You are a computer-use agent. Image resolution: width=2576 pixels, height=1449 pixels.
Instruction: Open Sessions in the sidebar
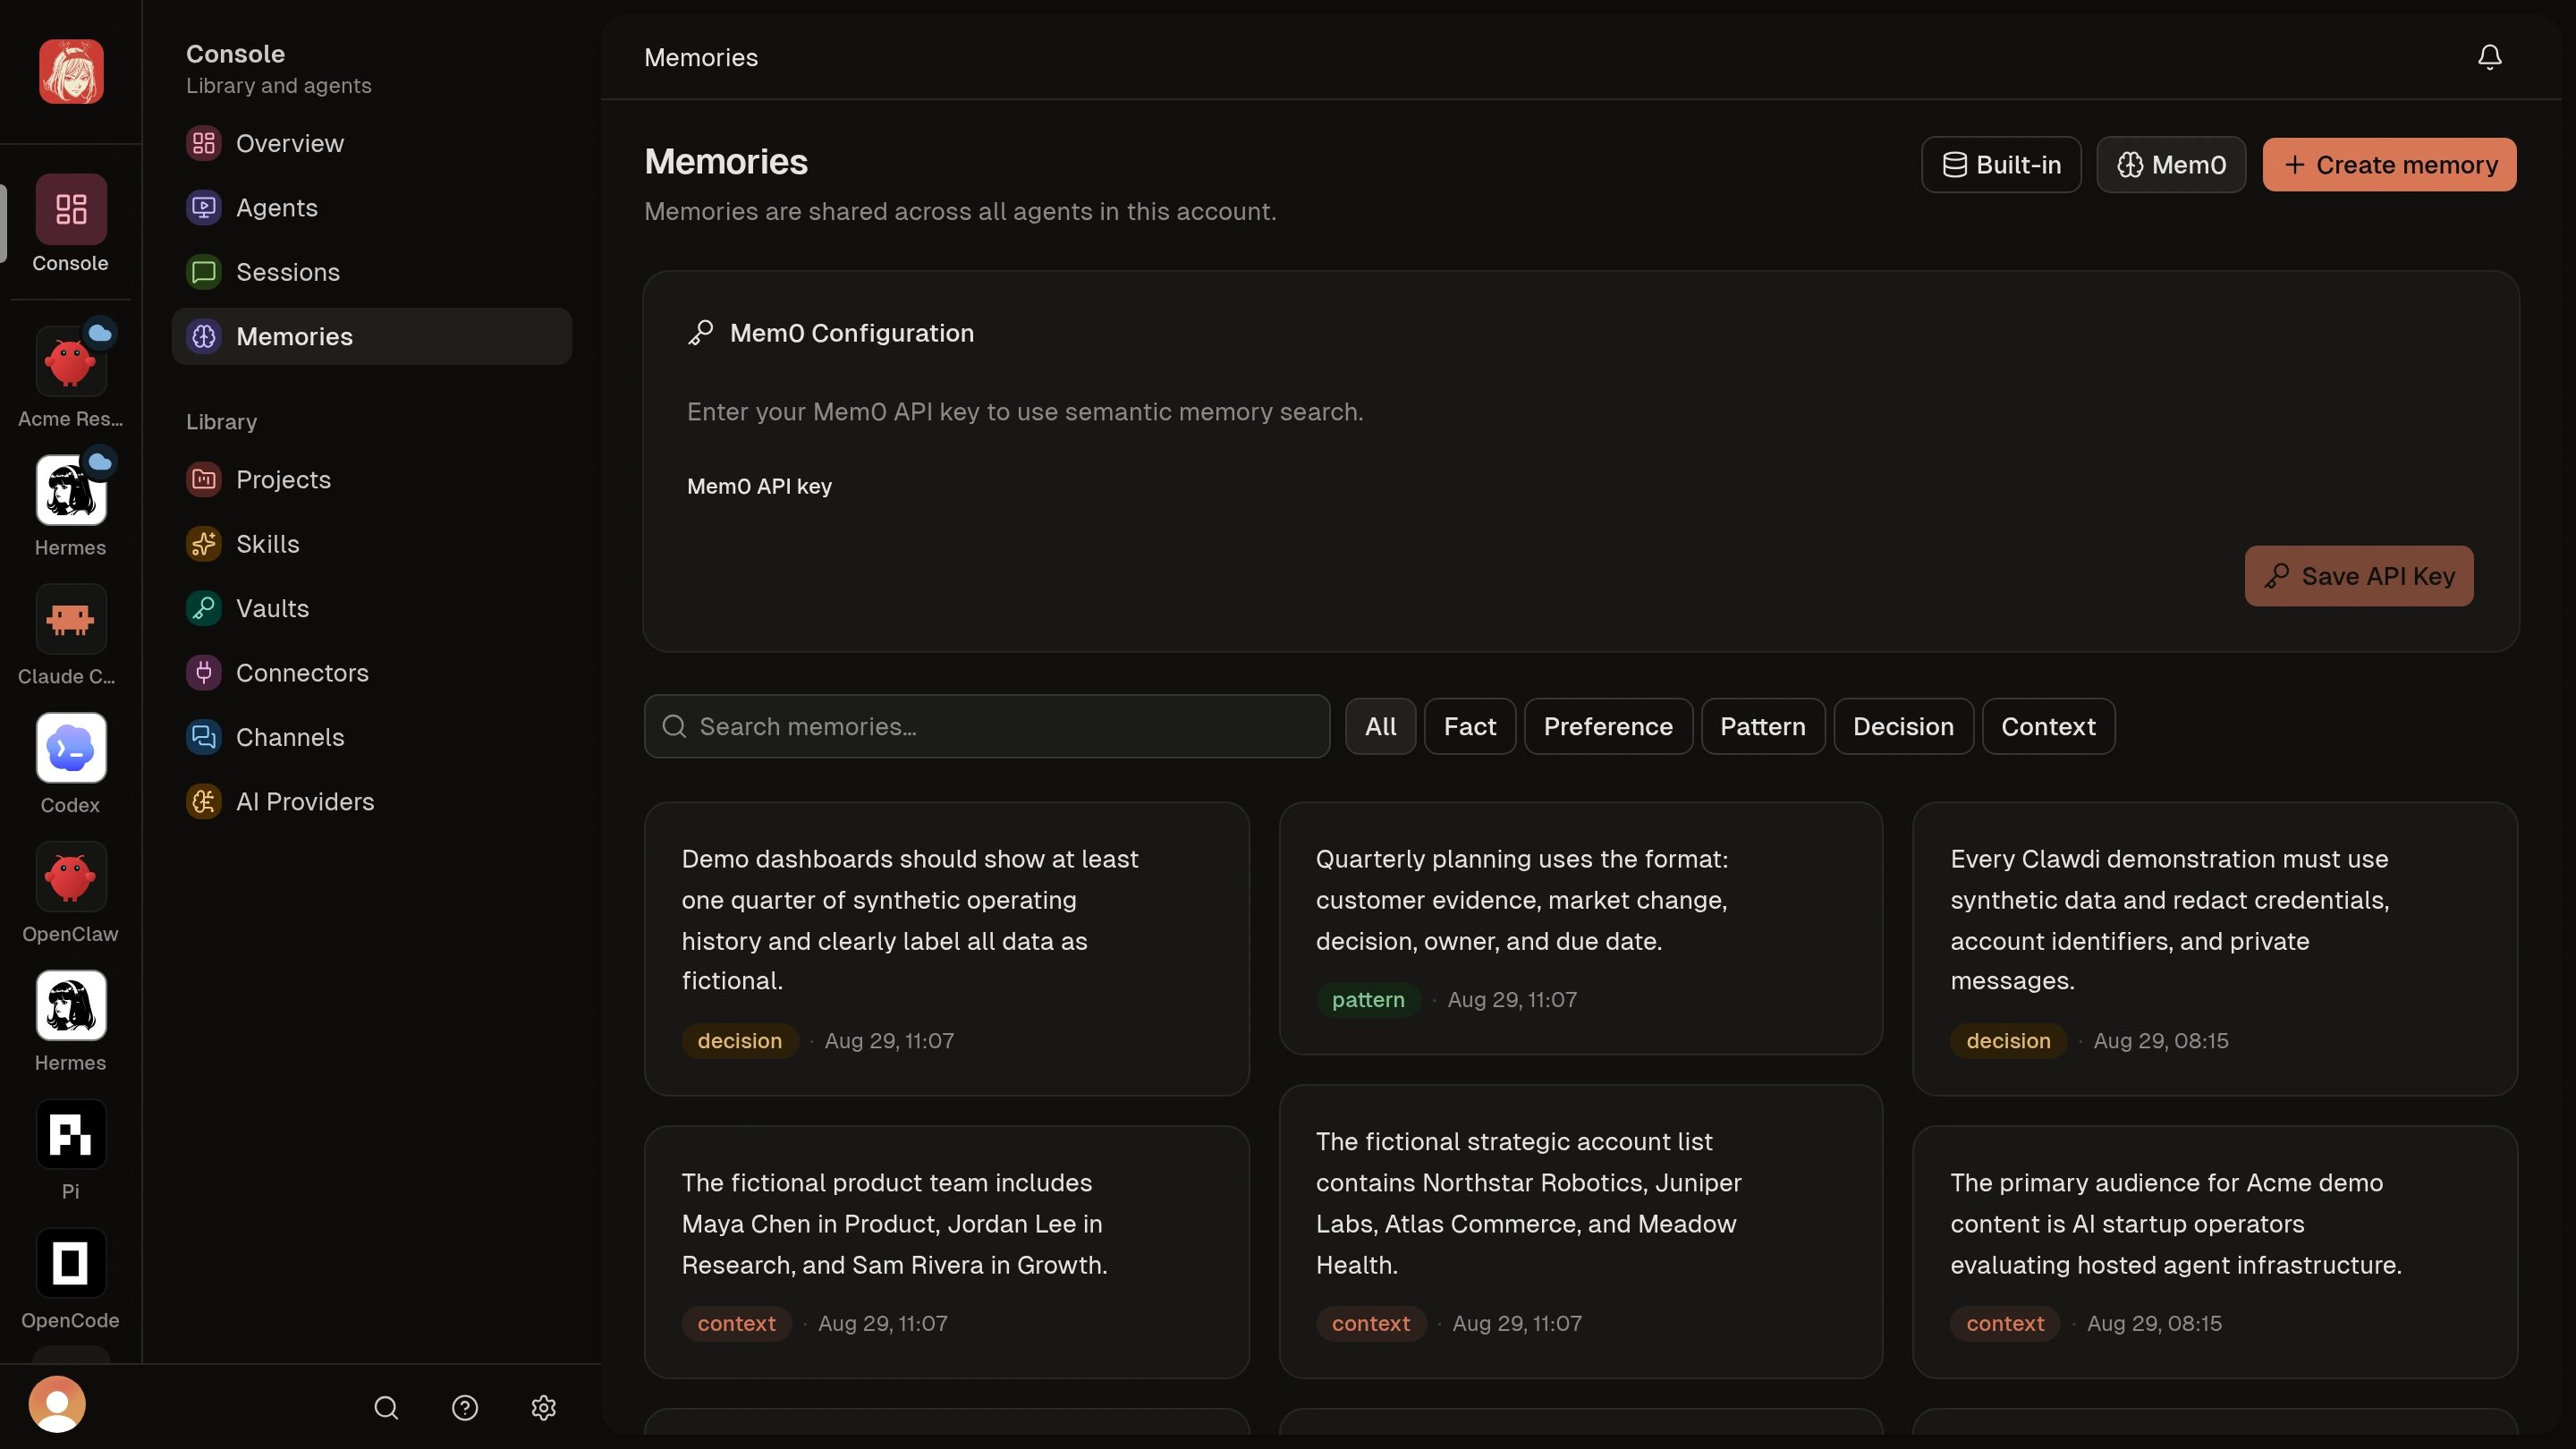point(371,272)
